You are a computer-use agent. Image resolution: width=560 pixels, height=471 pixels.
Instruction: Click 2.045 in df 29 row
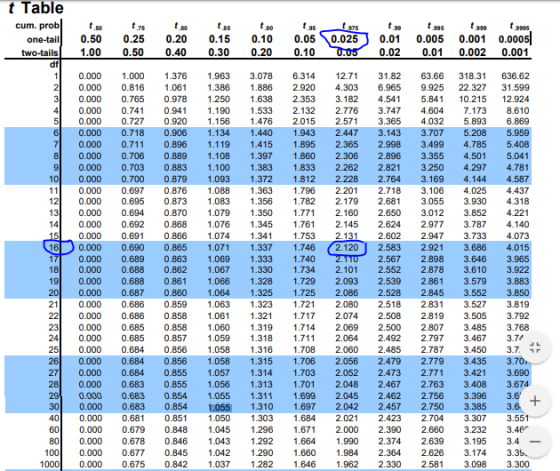click(x=346, y=396)
